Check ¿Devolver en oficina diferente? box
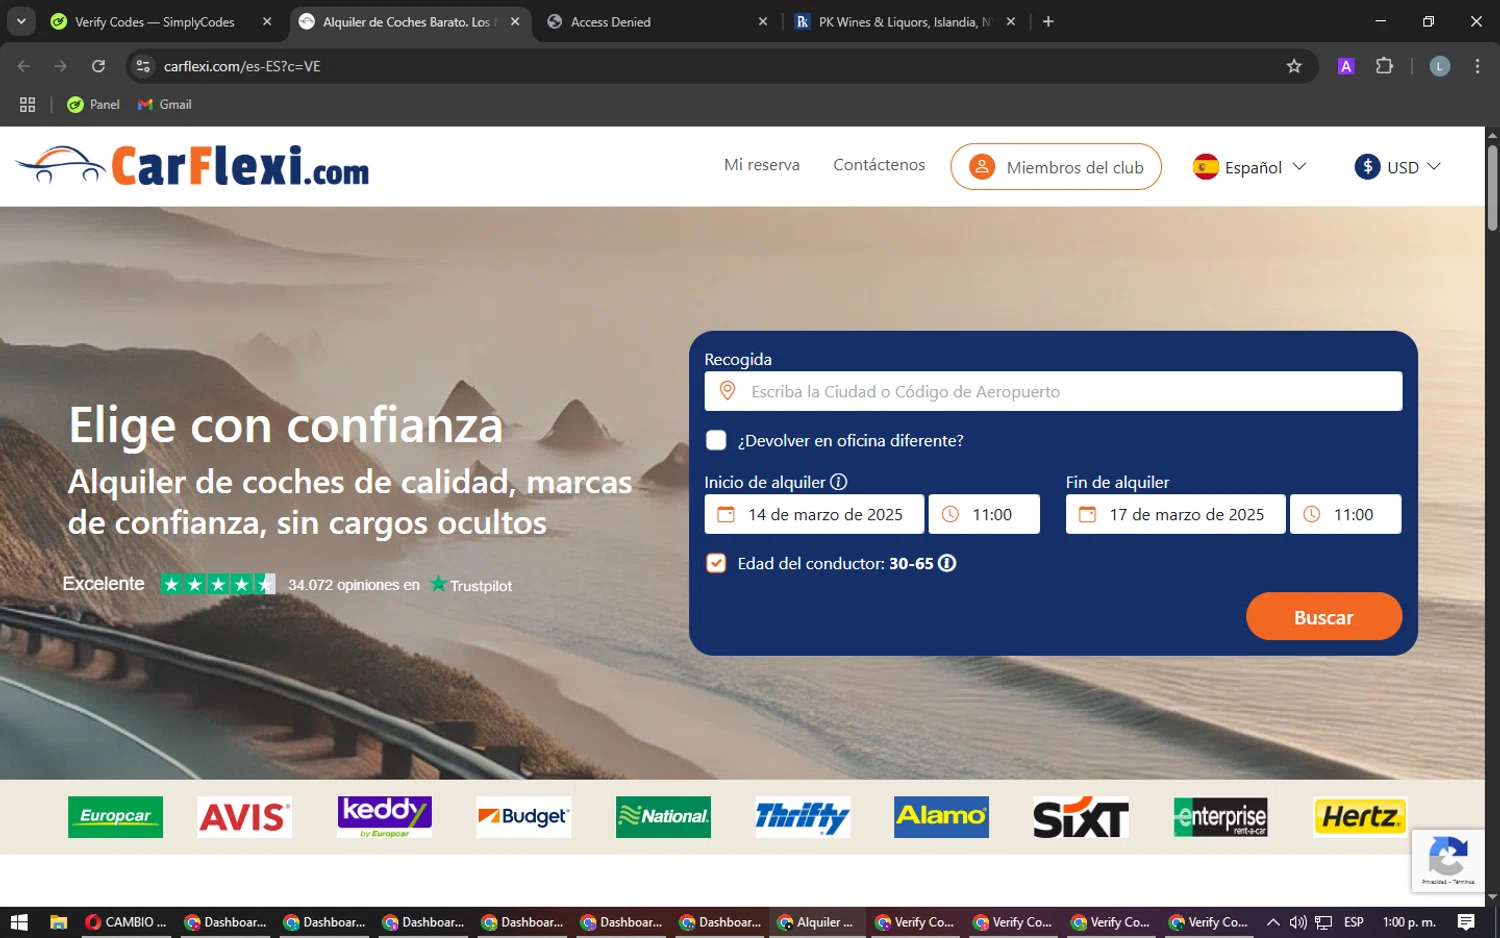 click(x=716, y=440)
